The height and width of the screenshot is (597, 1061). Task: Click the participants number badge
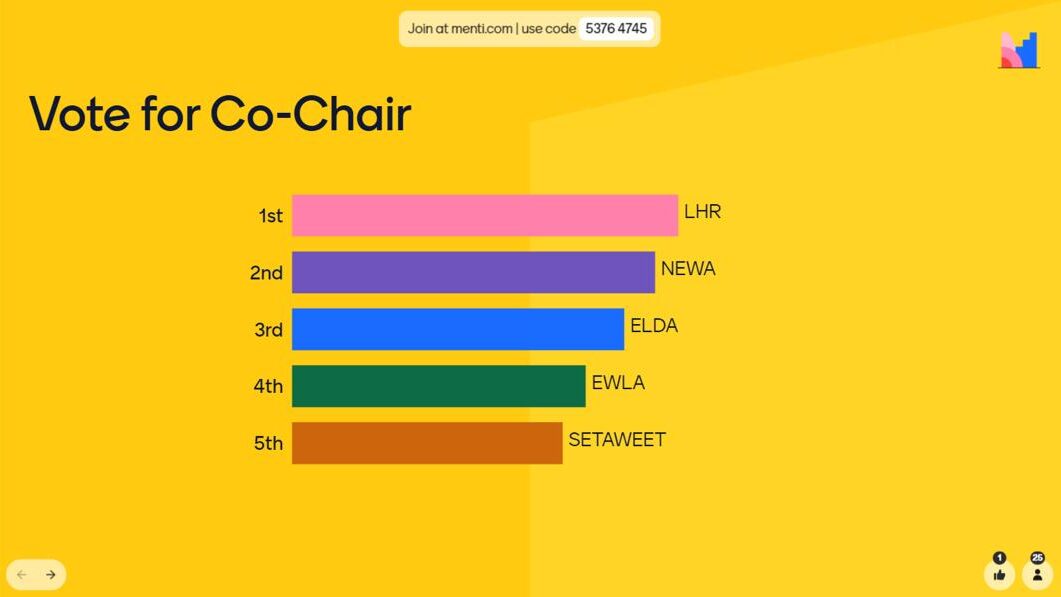click(x=1037, y=558)
